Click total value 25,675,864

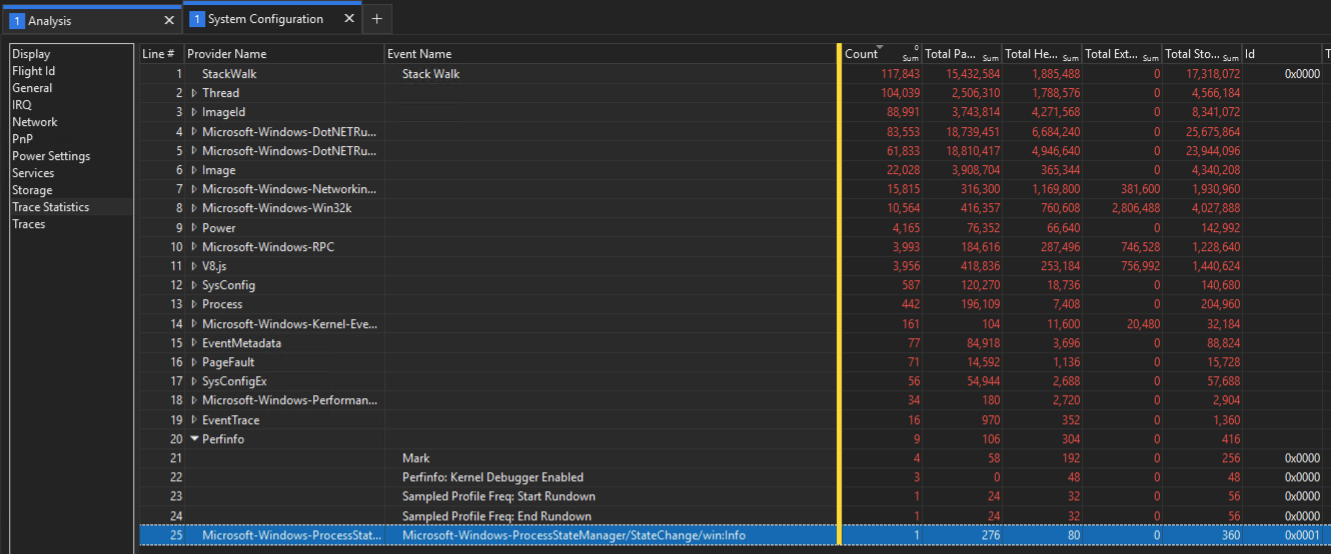(x=1211, y=132)
